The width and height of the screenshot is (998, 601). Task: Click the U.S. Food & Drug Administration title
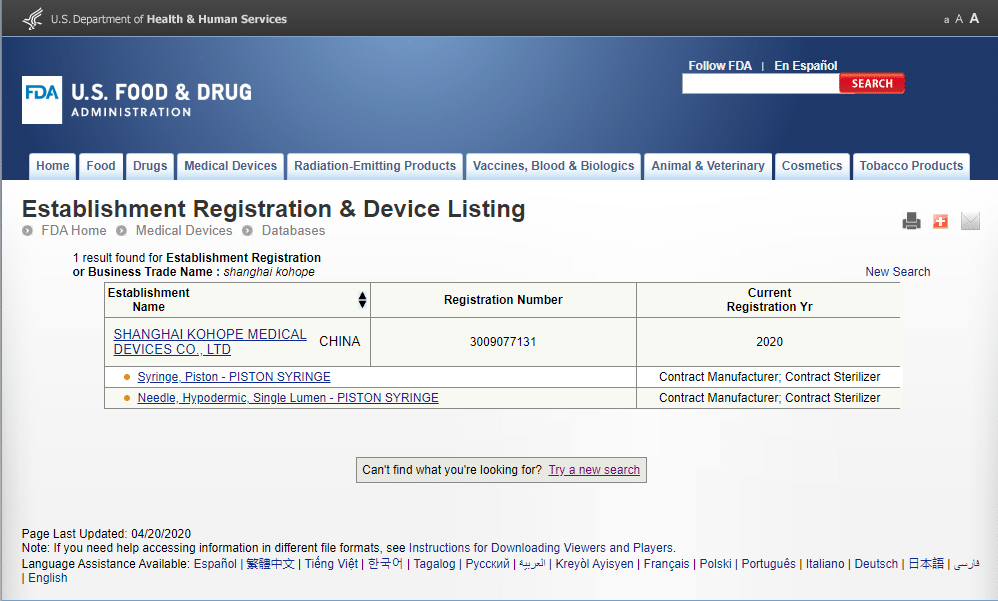(161, 100)
